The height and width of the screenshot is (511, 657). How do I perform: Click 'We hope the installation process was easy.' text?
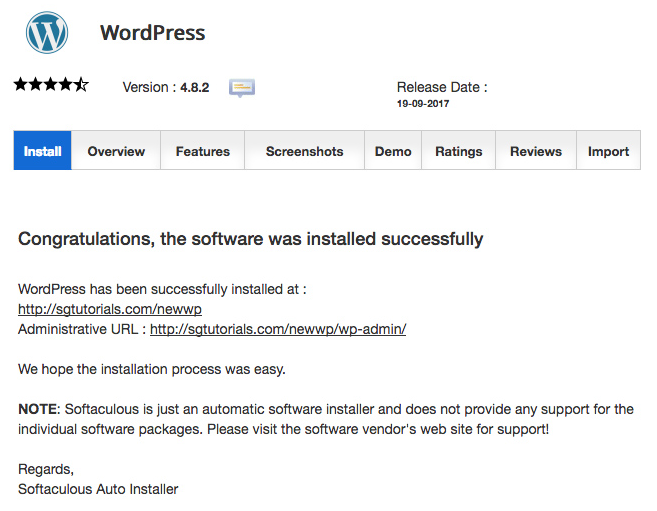pos(152,369)
